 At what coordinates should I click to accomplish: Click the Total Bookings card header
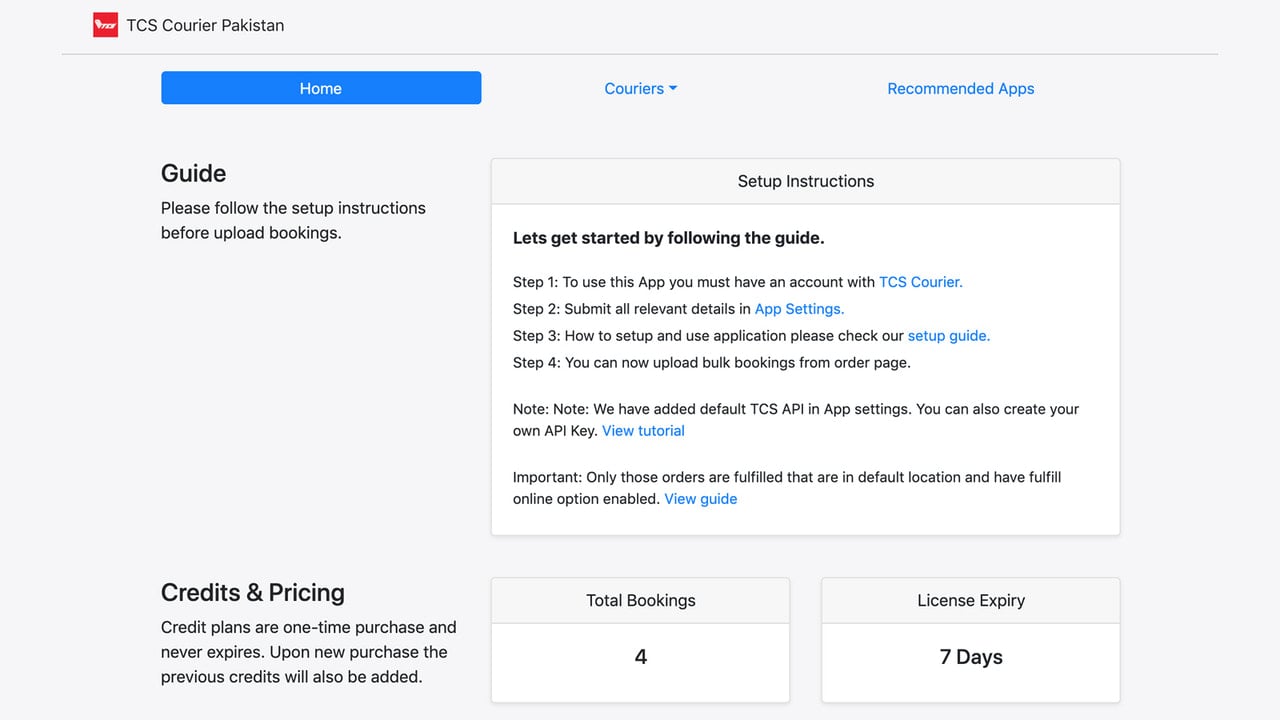(641, 601)
